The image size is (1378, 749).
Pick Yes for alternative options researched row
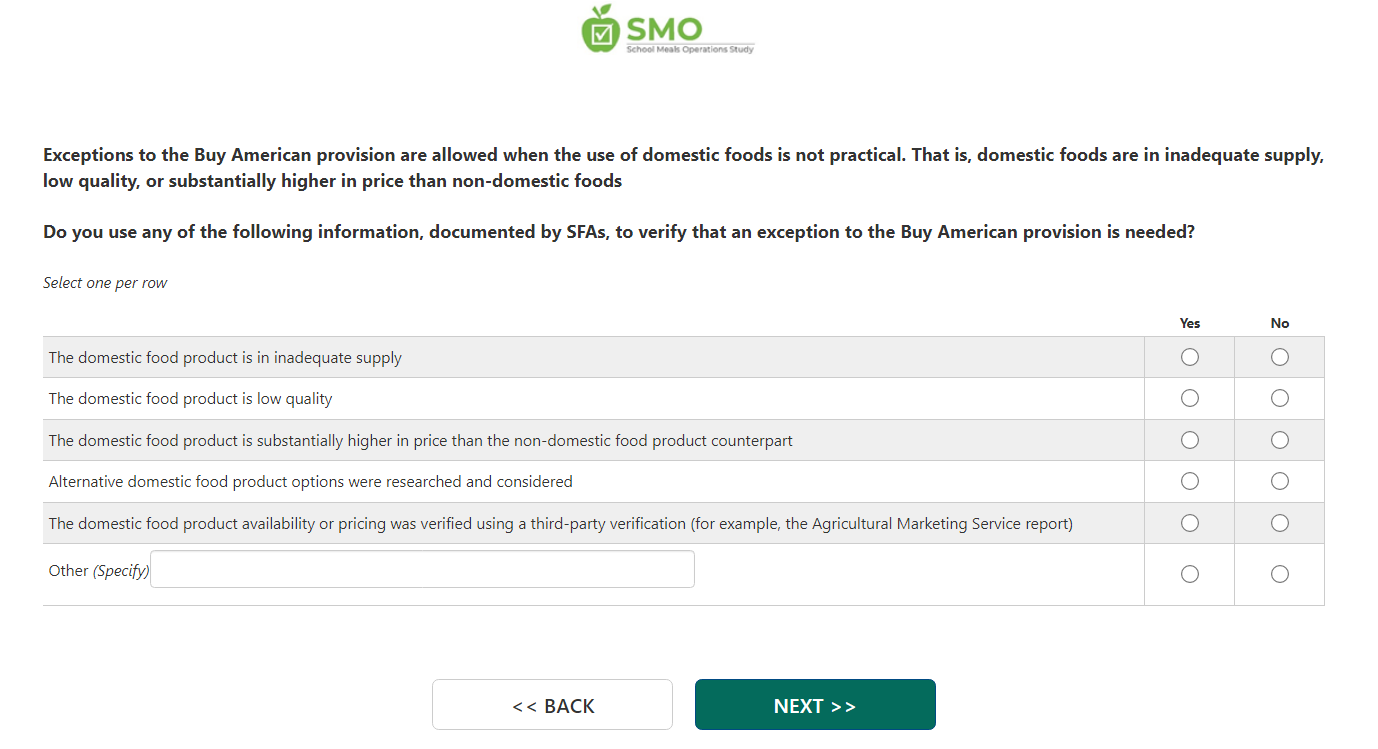pyautogui.click(x=1189, y=481)
